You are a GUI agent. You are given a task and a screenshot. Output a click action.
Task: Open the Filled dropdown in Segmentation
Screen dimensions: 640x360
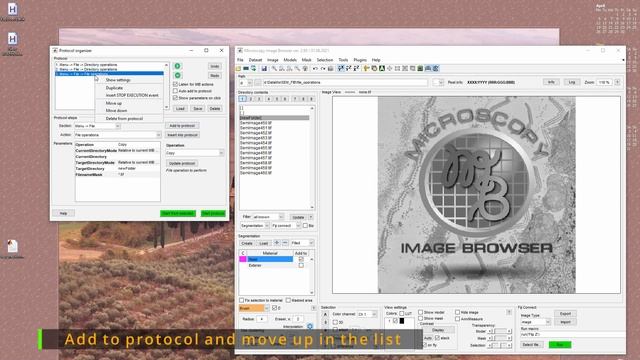302,243
